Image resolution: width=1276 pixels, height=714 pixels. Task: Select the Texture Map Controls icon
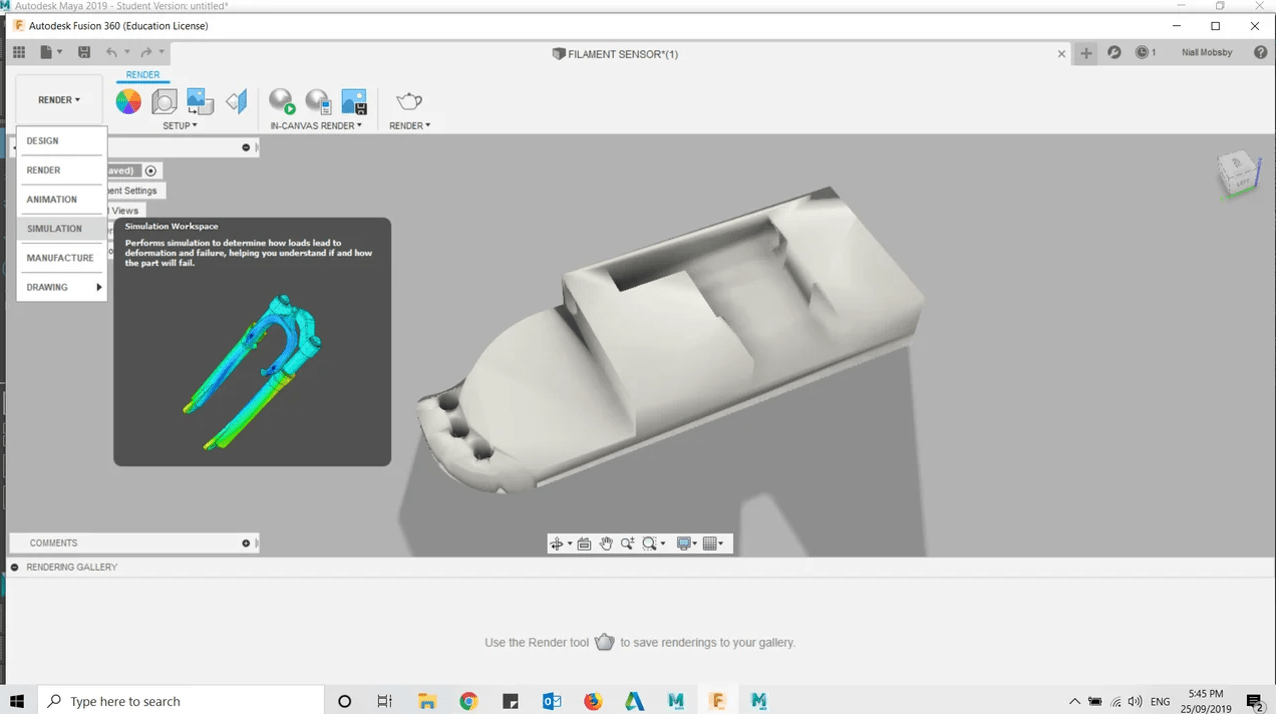pos(236,101)
